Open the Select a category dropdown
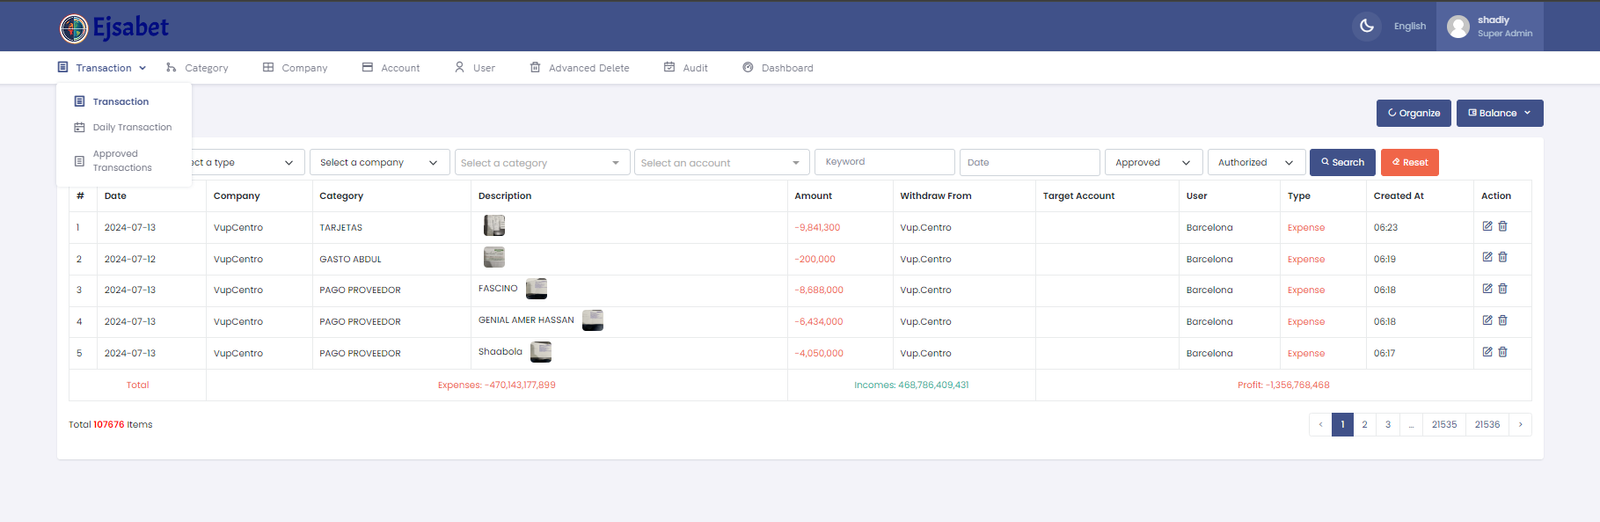 click(540, 163)
